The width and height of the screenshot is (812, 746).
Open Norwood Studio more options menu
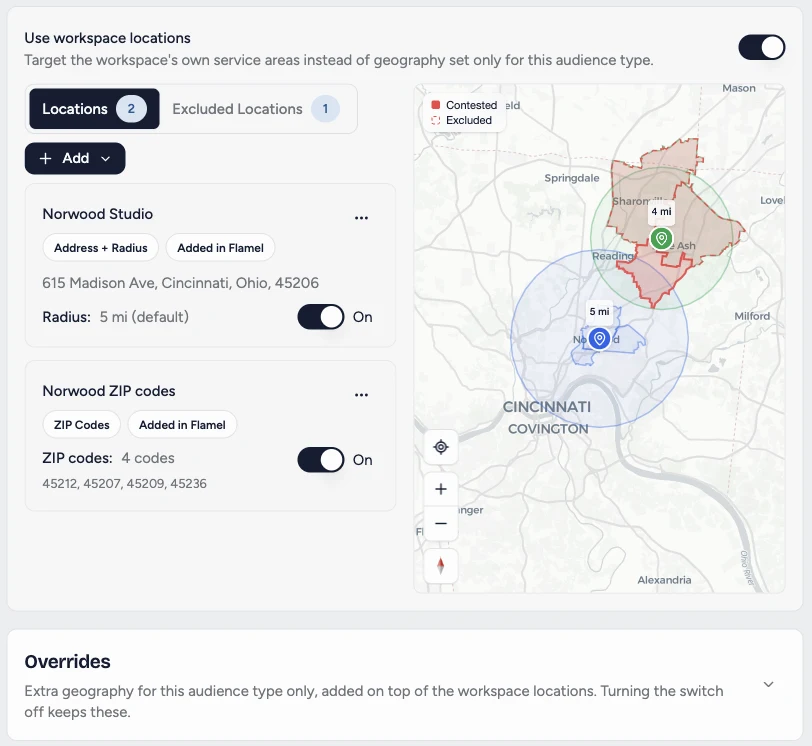[361, 218]
